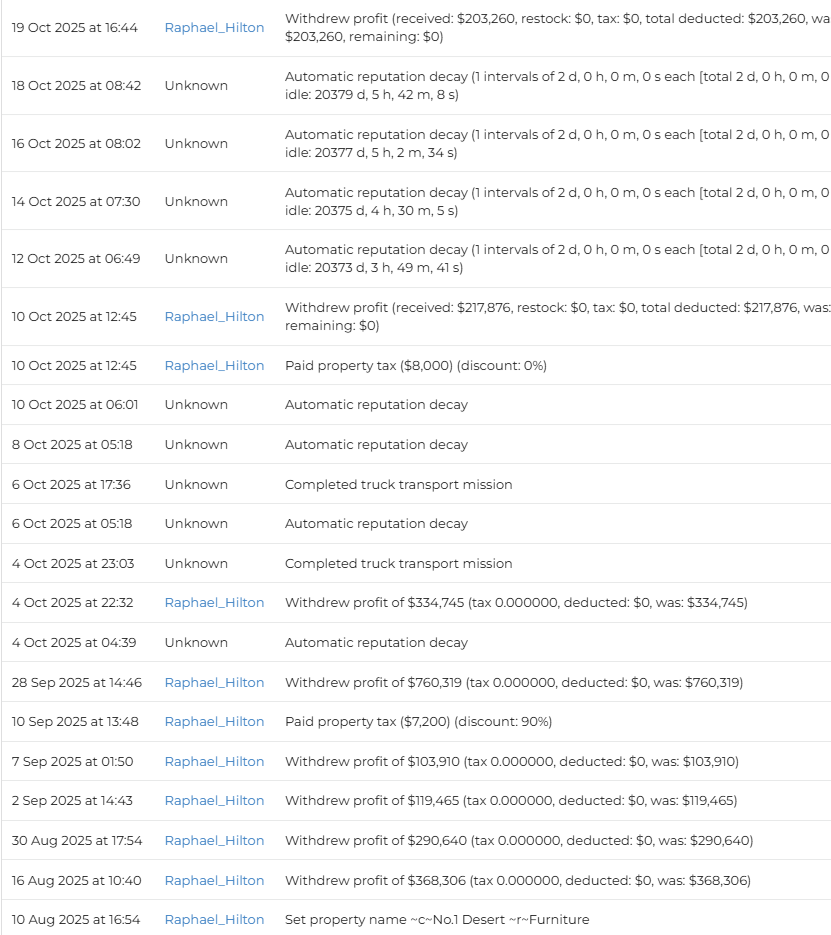
Task: Click Raphael_Hilton on 28 Sep 2025 row
Action: point(214,683)
